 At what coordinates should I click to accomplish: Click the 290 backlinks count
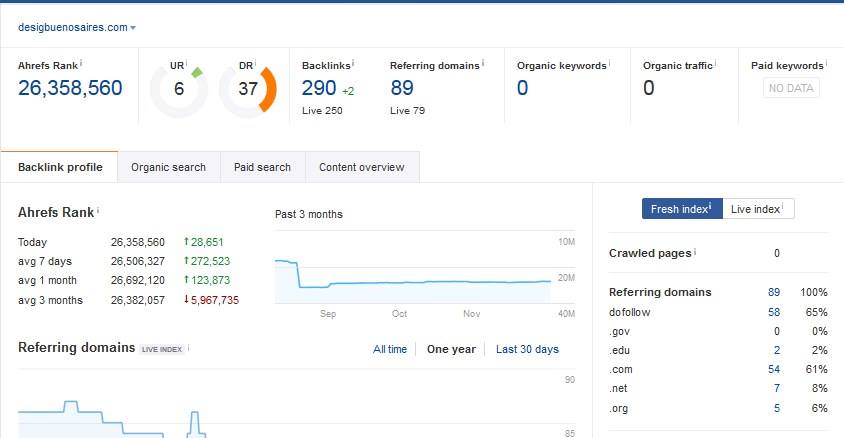point(319,89)
